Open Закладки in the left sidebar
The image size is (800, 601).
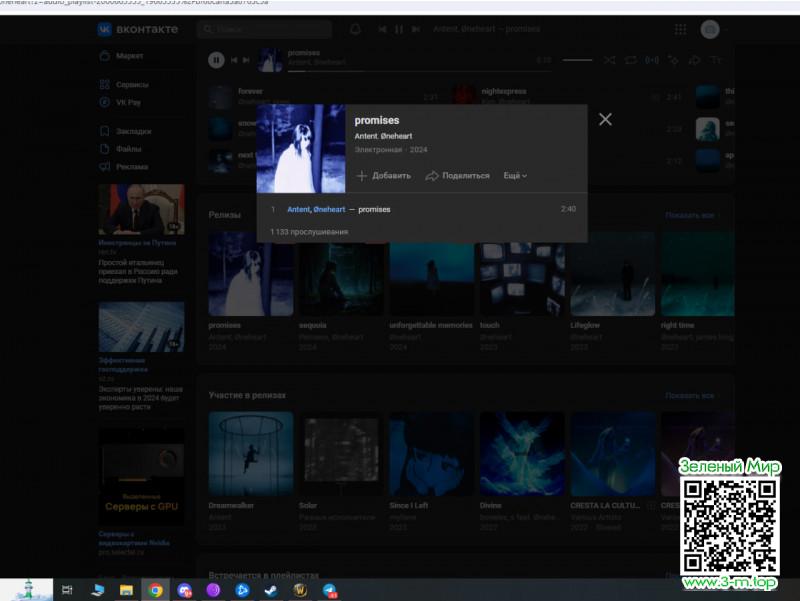coord(134,131)
